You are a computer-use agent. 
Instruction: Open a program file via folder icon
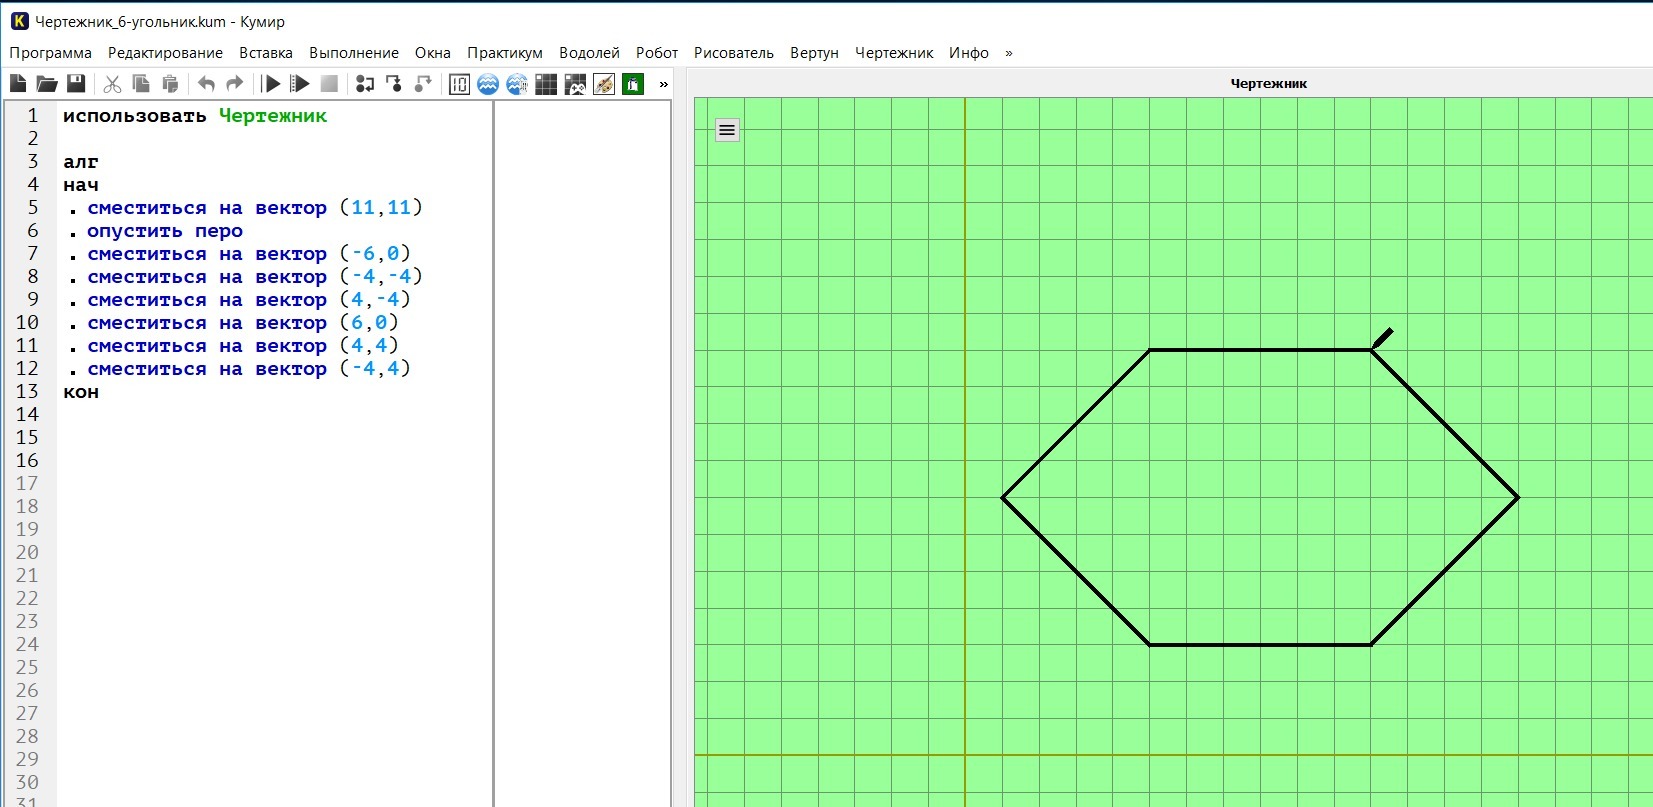47,84
